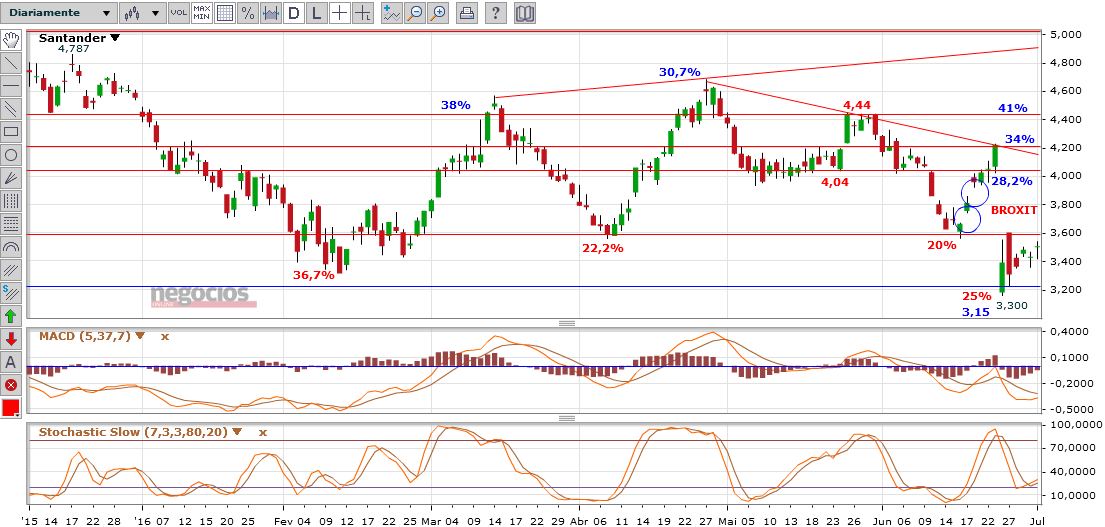The height and width of the screenshot is (527, 1105).
Task: Open the Diariamente period dropdown
Action: (x=58, y=12)
